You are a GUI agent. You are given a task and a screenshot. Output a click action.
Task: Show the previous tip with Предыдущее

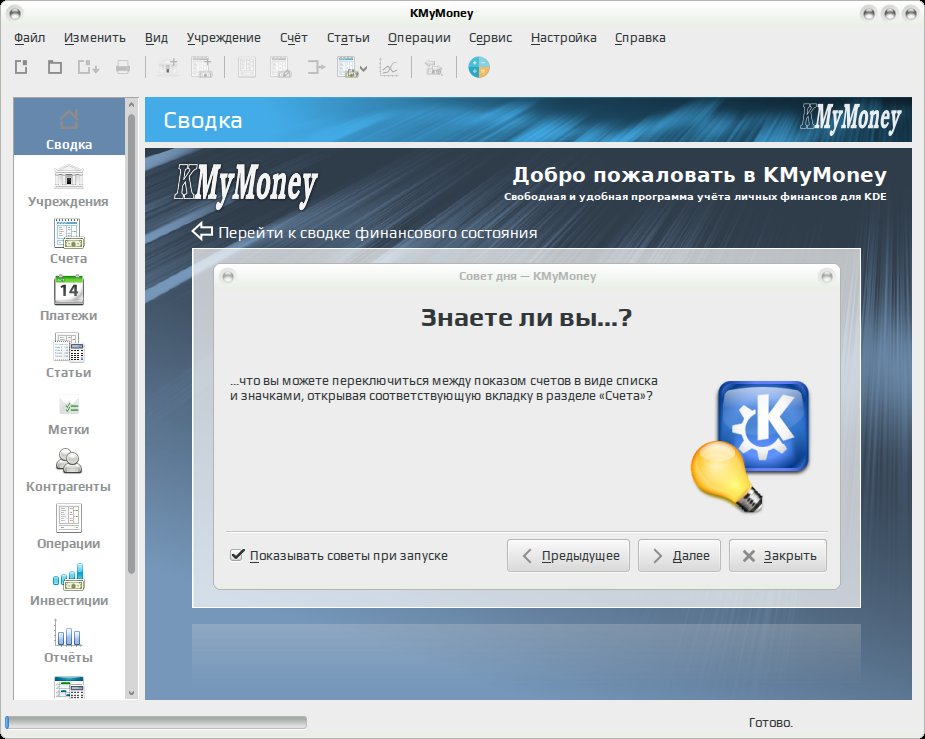click(568, 556)
